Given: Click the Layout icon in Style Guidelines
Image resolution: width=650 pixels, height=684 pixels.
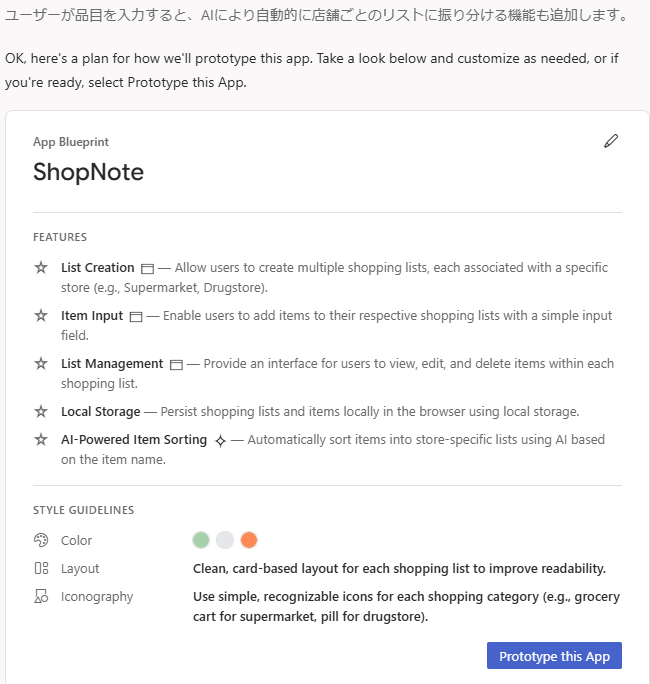Looking at the screenshot, I should [41, 568].
